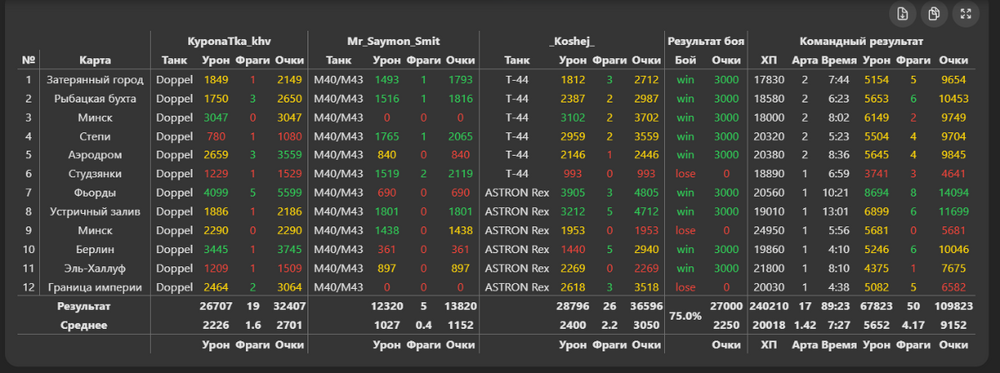
Task: Click the win result in Фьорды row
Action: point(686,193)
